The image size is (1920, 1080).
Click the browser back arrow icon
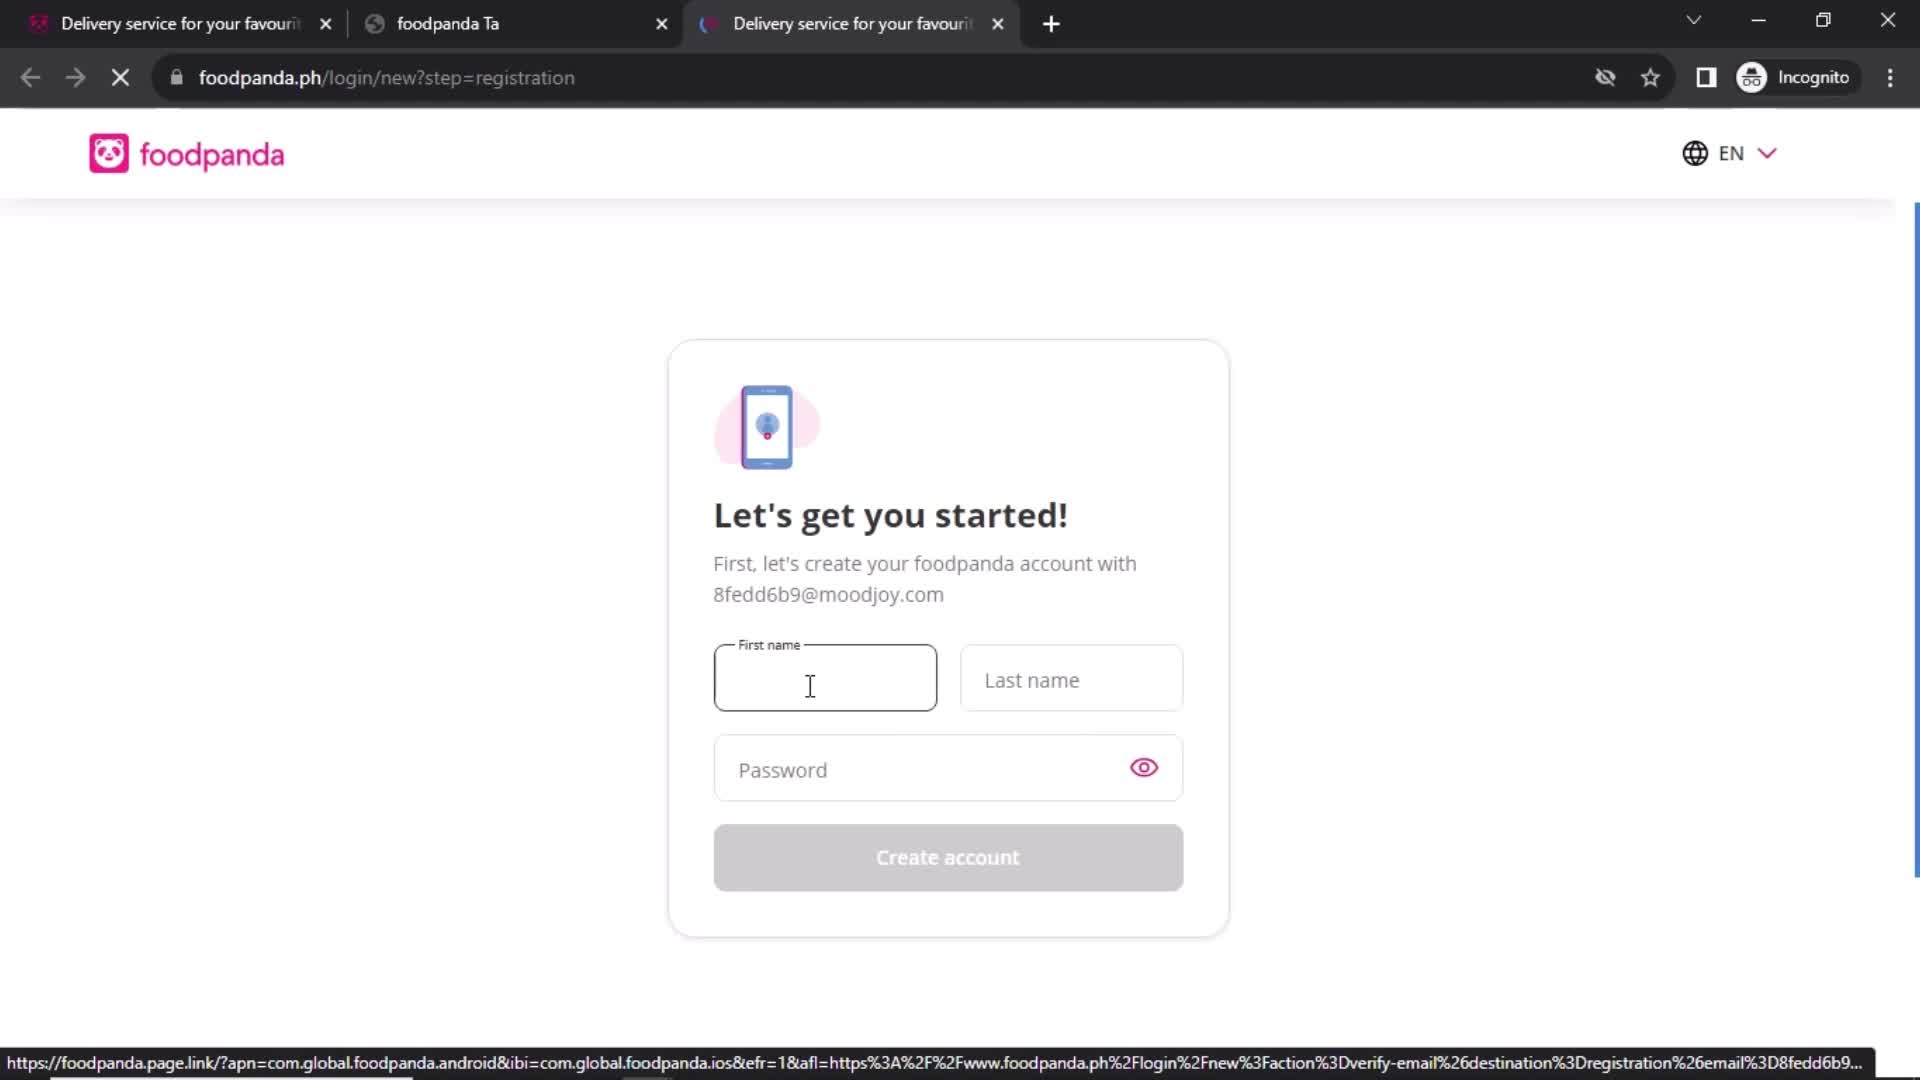pyautogui.click(x=30, y=78)
